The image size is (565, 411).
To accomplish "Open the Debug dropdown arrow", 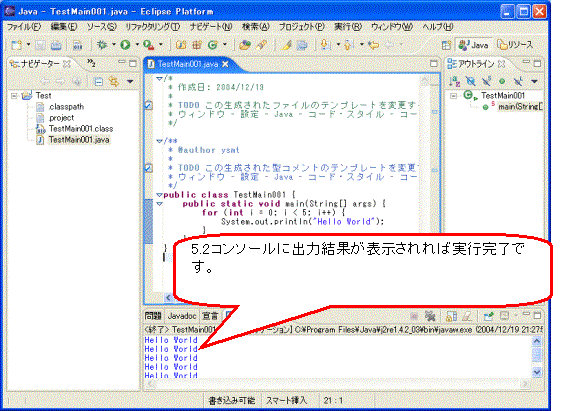I will pyautogui.click(x=114, y=45).
